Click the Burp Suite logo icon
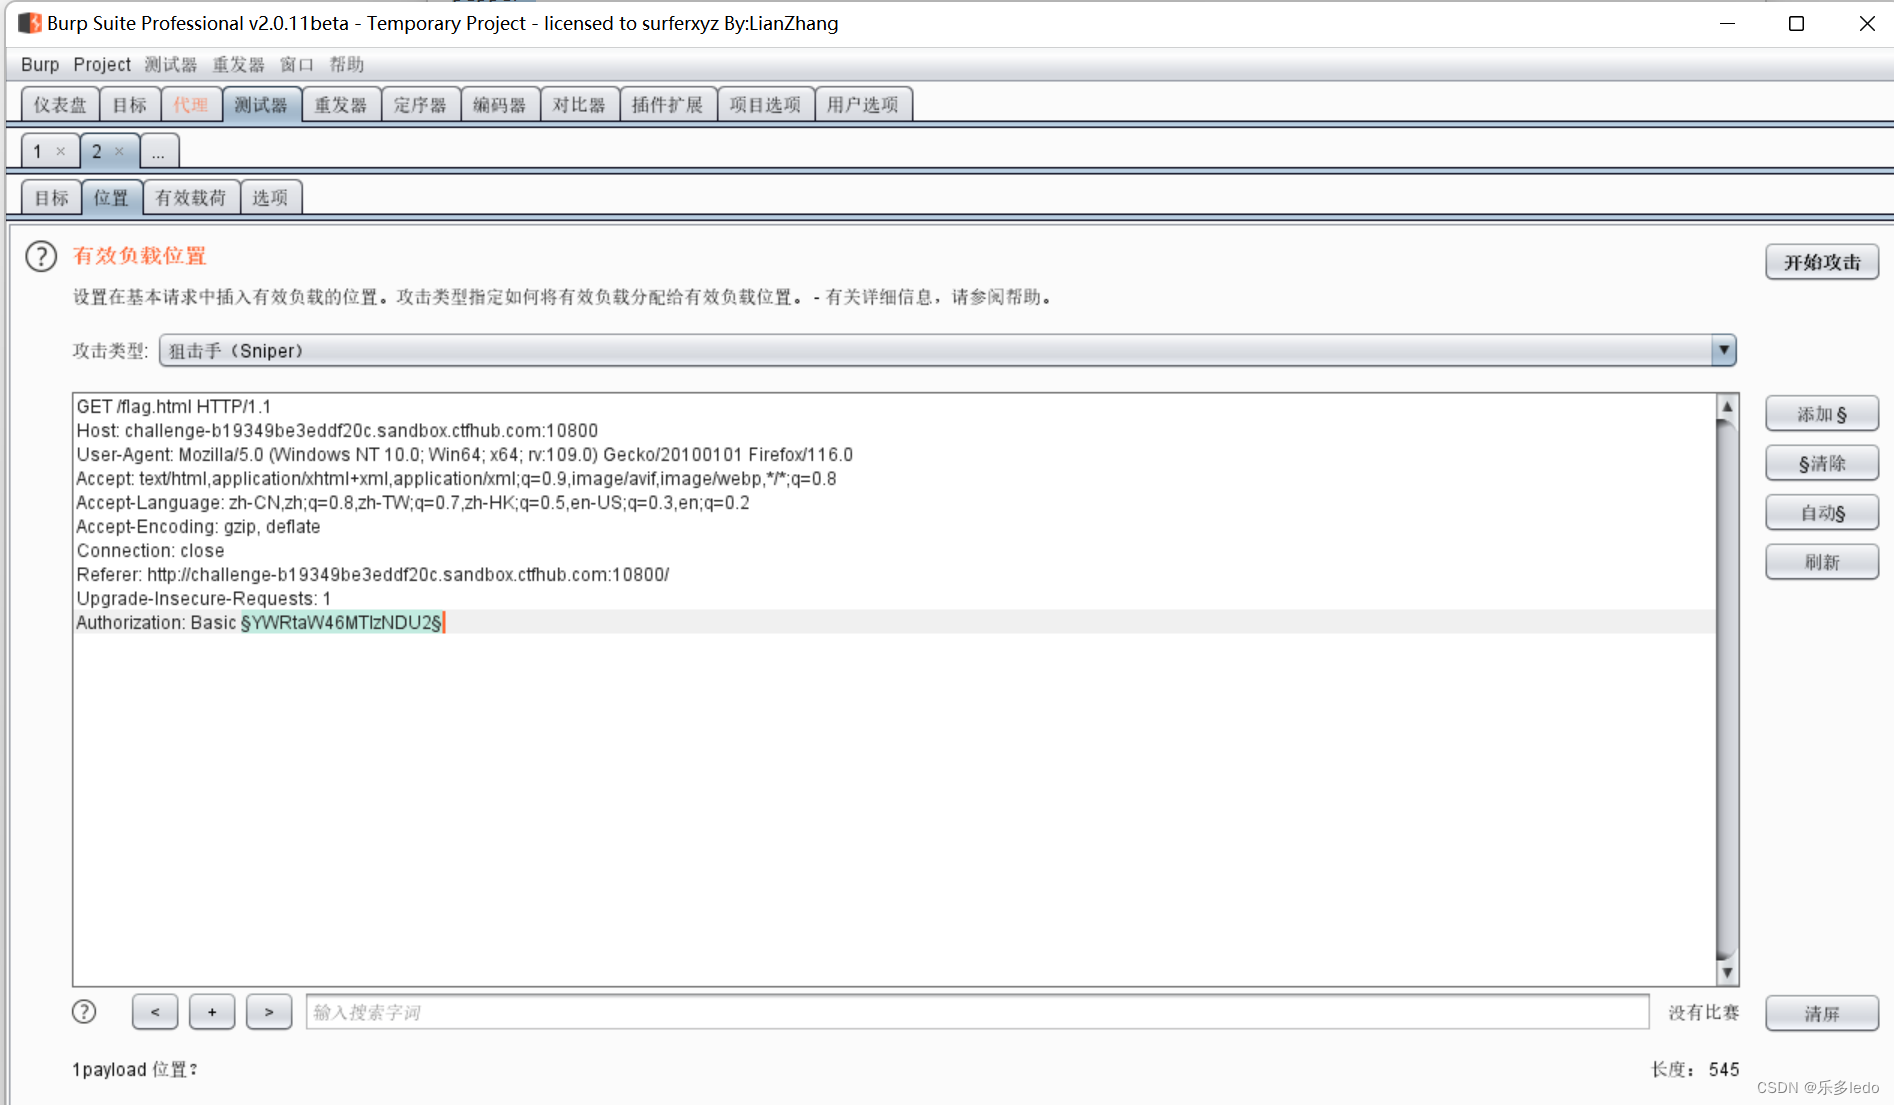The height and width of the screenshot is (1105, 1894). click(30, 22)
